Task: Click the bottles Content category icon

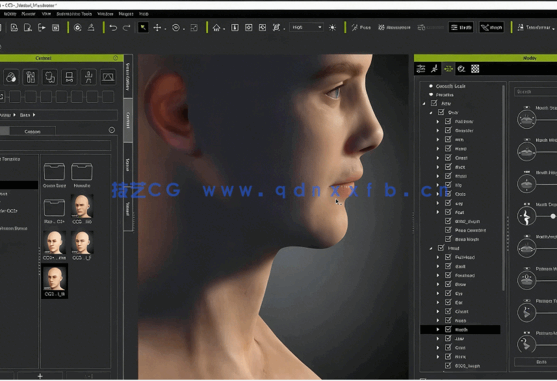Action: [30, 77]
